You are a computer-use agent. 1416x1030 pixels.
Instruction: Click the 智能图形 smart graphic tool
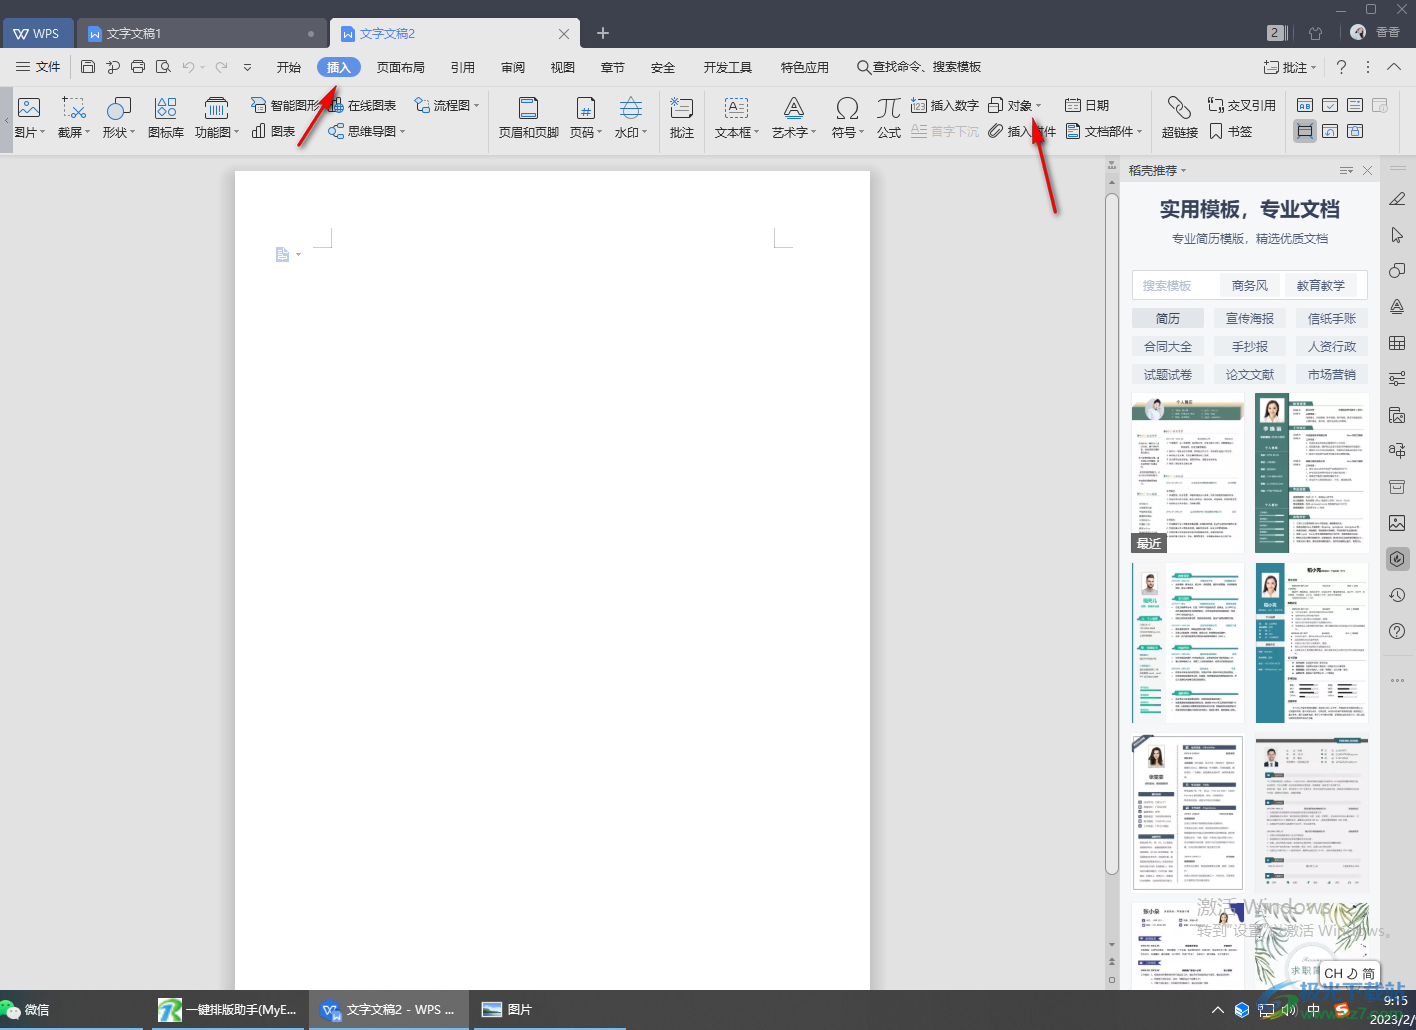(x=285, y=105)
